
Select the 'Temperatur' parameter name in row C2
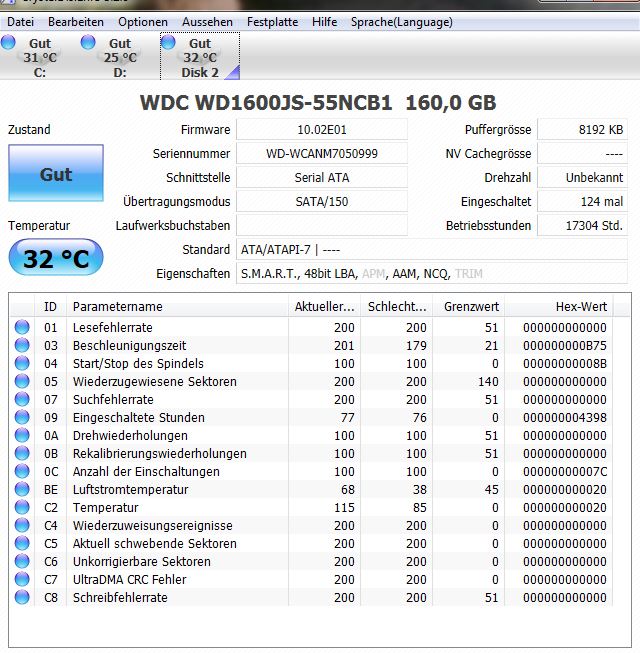click(x=105, y=507)
